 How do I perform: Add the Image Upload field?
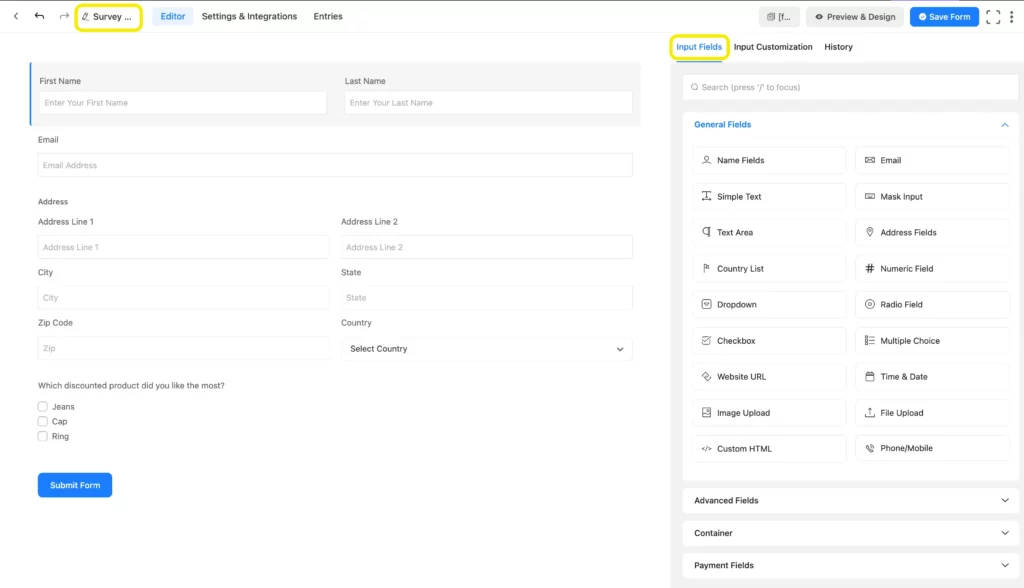point(769,413)
